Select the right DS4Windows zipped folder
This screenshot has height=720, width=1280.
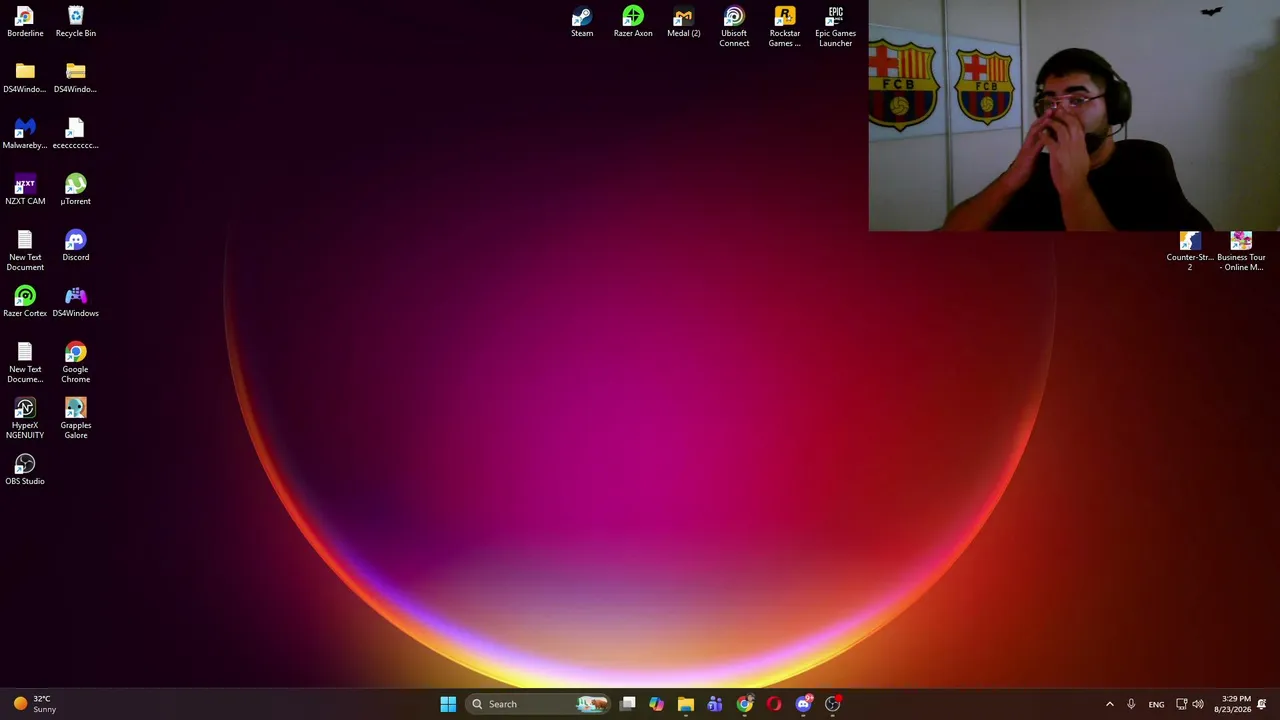pos(76,78)
